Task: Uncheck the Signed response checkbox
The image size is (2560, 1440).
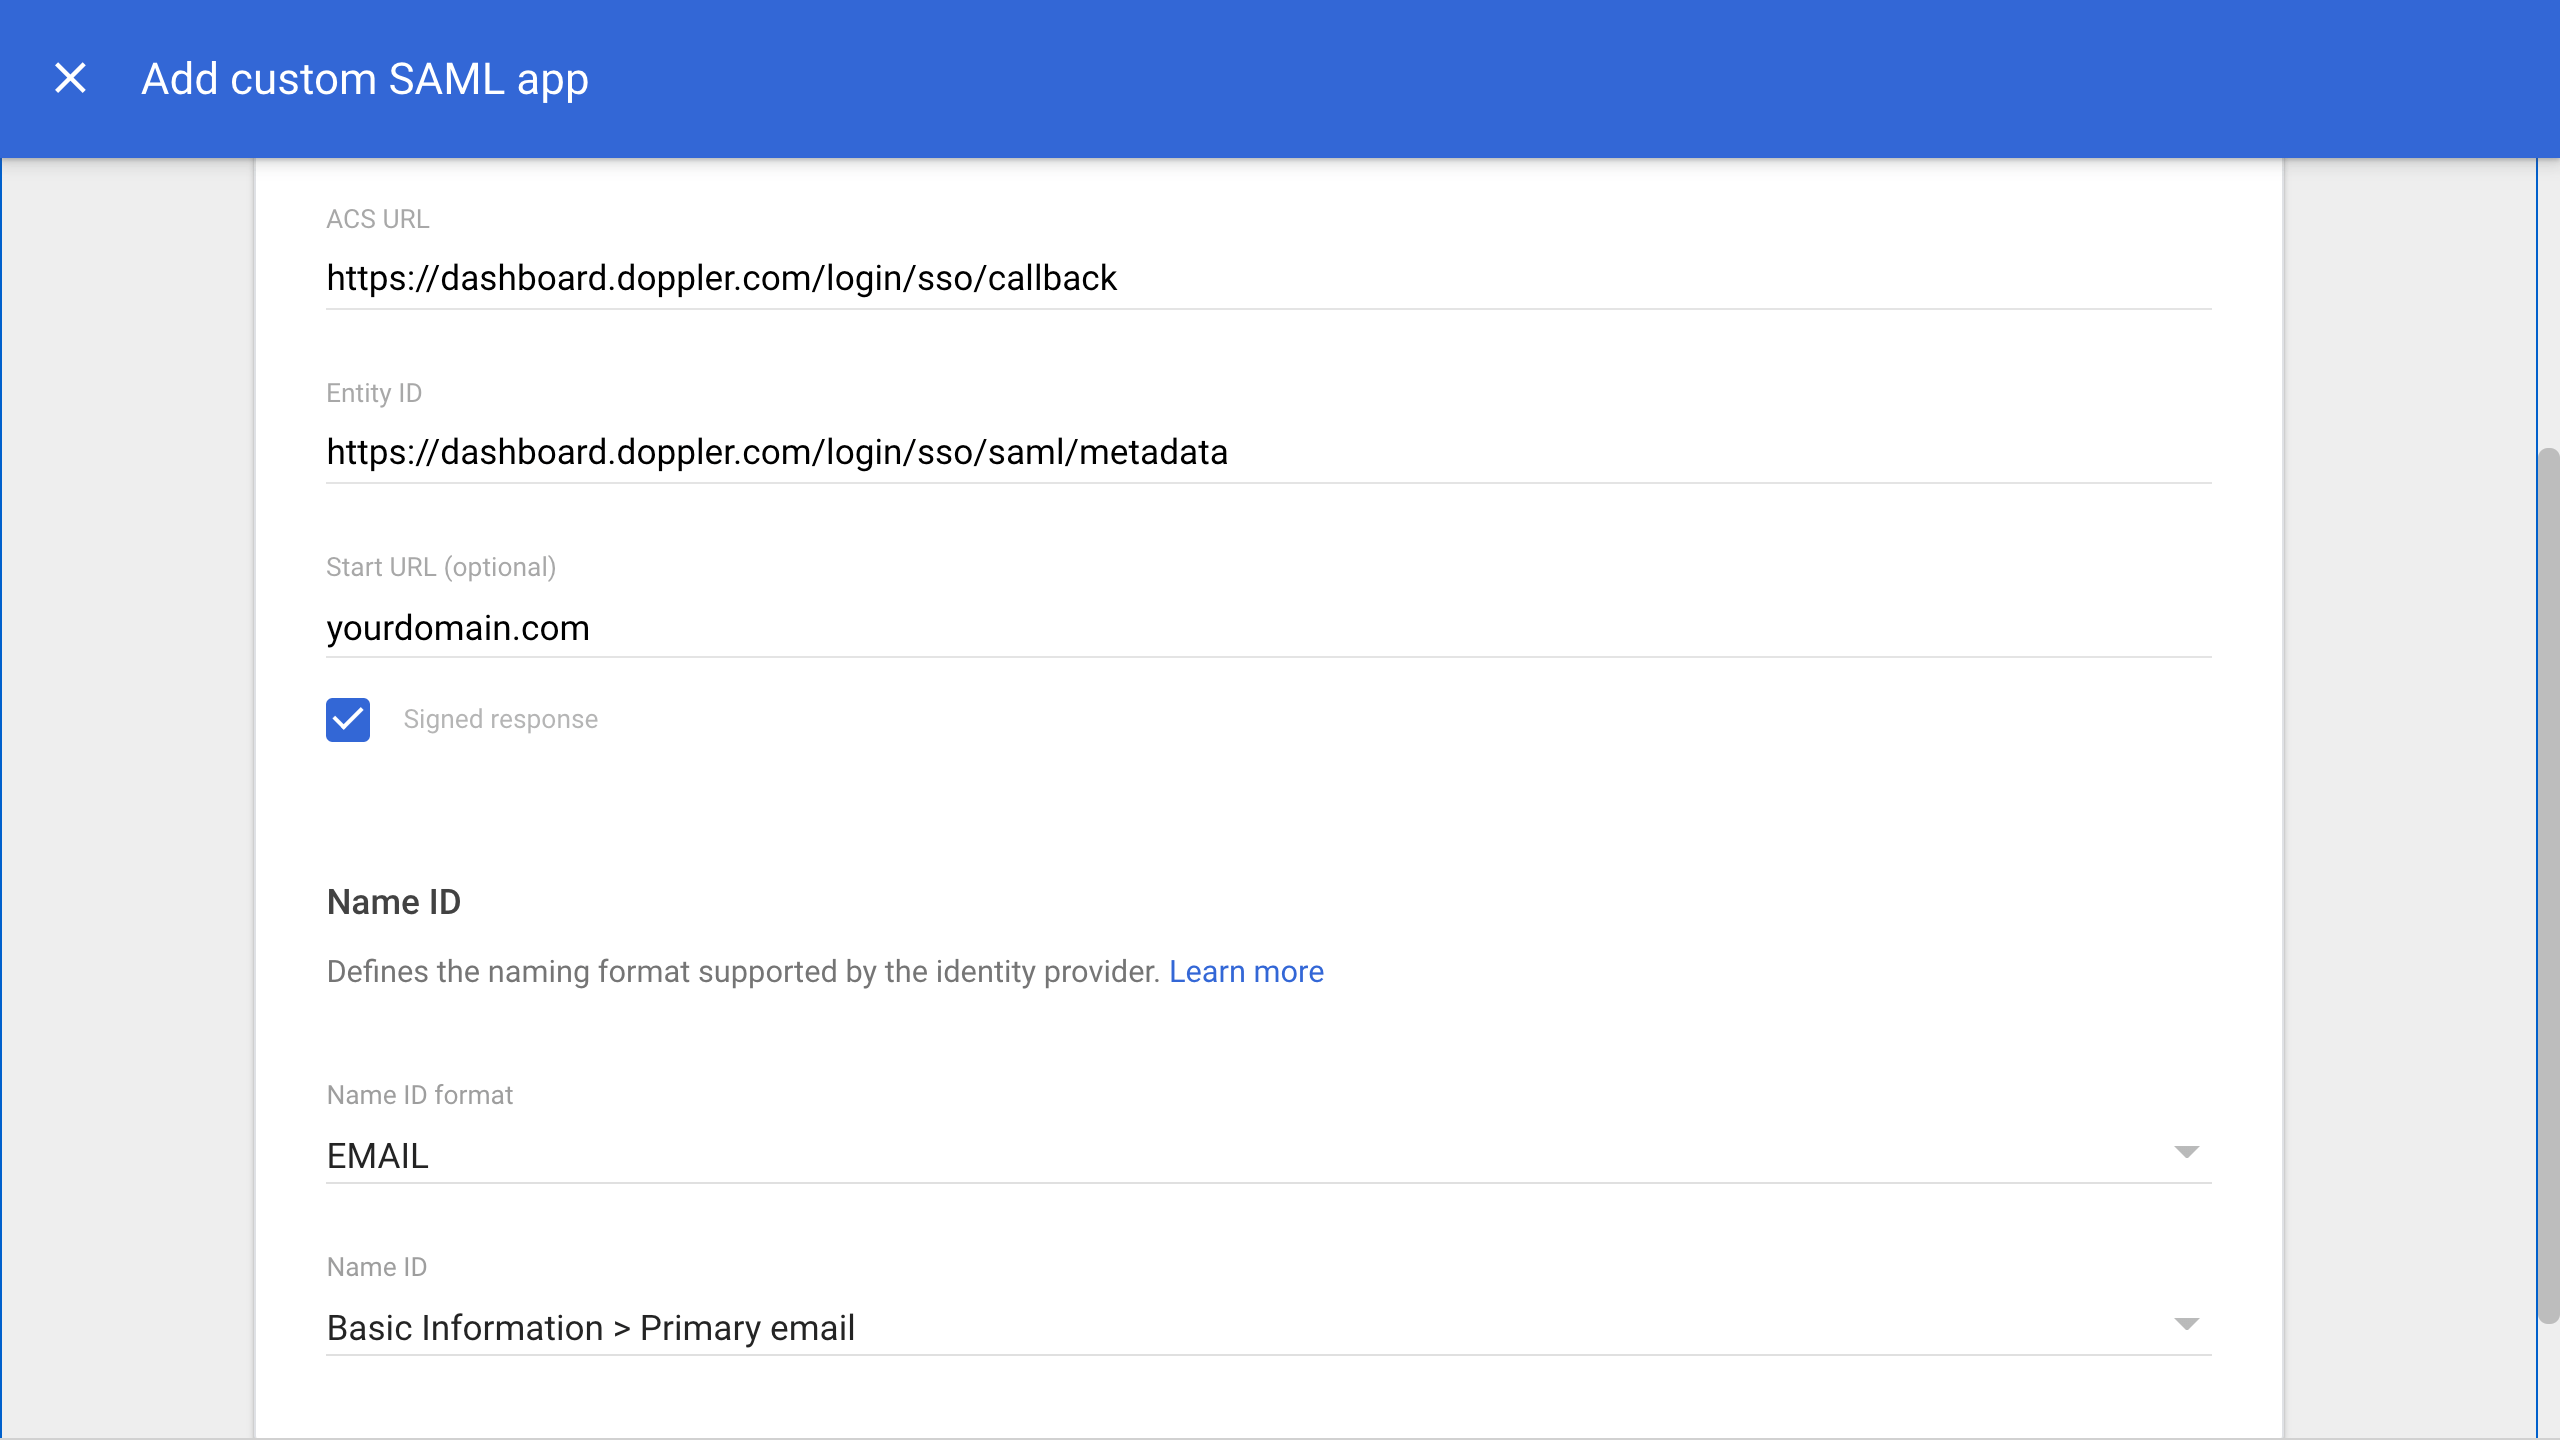Action: (x=348, y=720)
